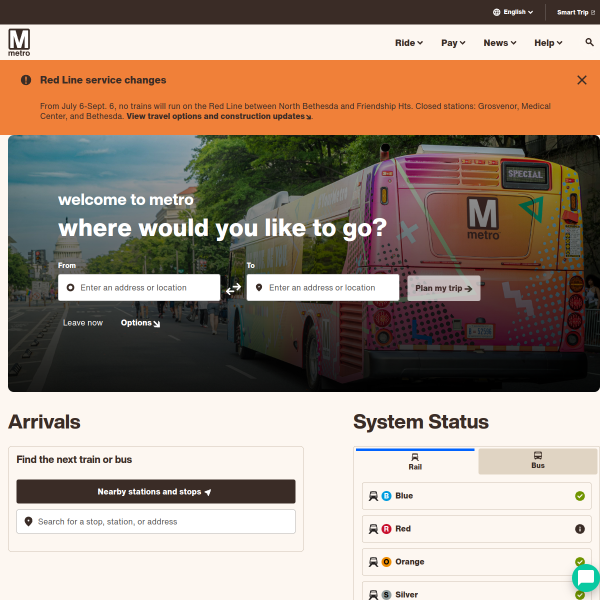This screenshot has height=600, width=600.
Task: Click the alert exclamation icon in the banner
Action: click(x=26, y=80)
